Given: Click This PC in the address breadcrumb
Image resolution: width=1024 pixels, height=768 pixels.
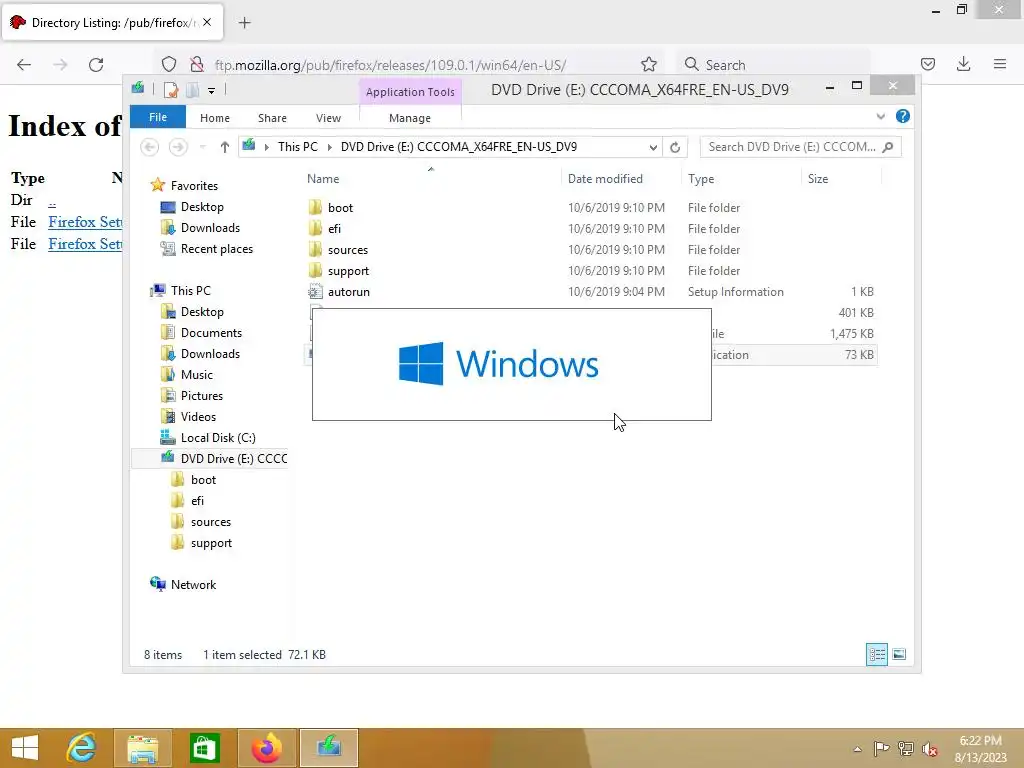Looking at the screenshot, I should click(298, 147).
